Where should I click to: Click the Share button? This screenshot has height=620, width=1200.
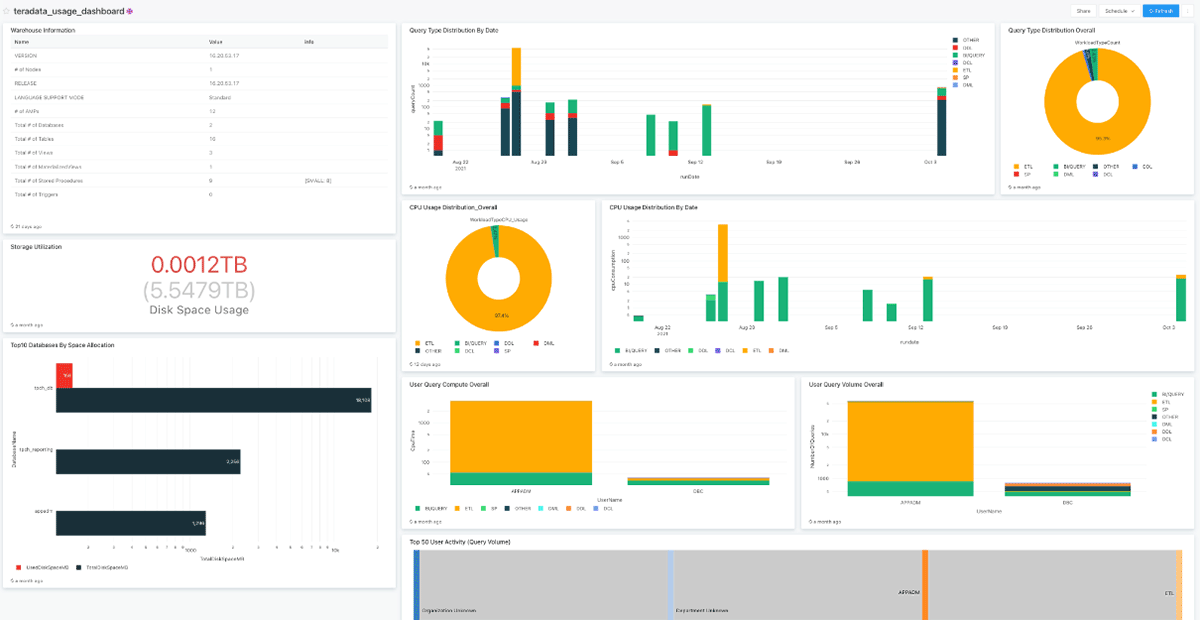[x=1082, y=11]
